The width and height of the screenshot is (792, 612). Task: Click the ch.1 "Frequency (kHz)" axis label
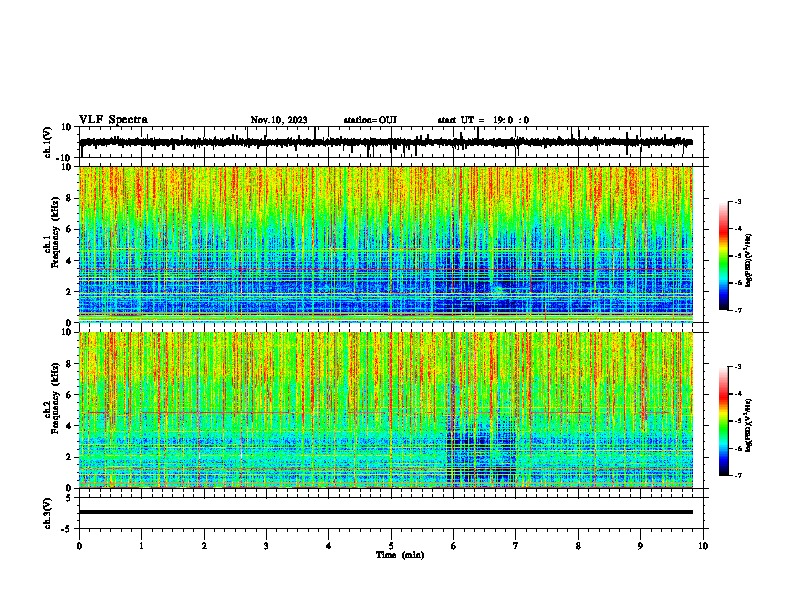point(55,233)
